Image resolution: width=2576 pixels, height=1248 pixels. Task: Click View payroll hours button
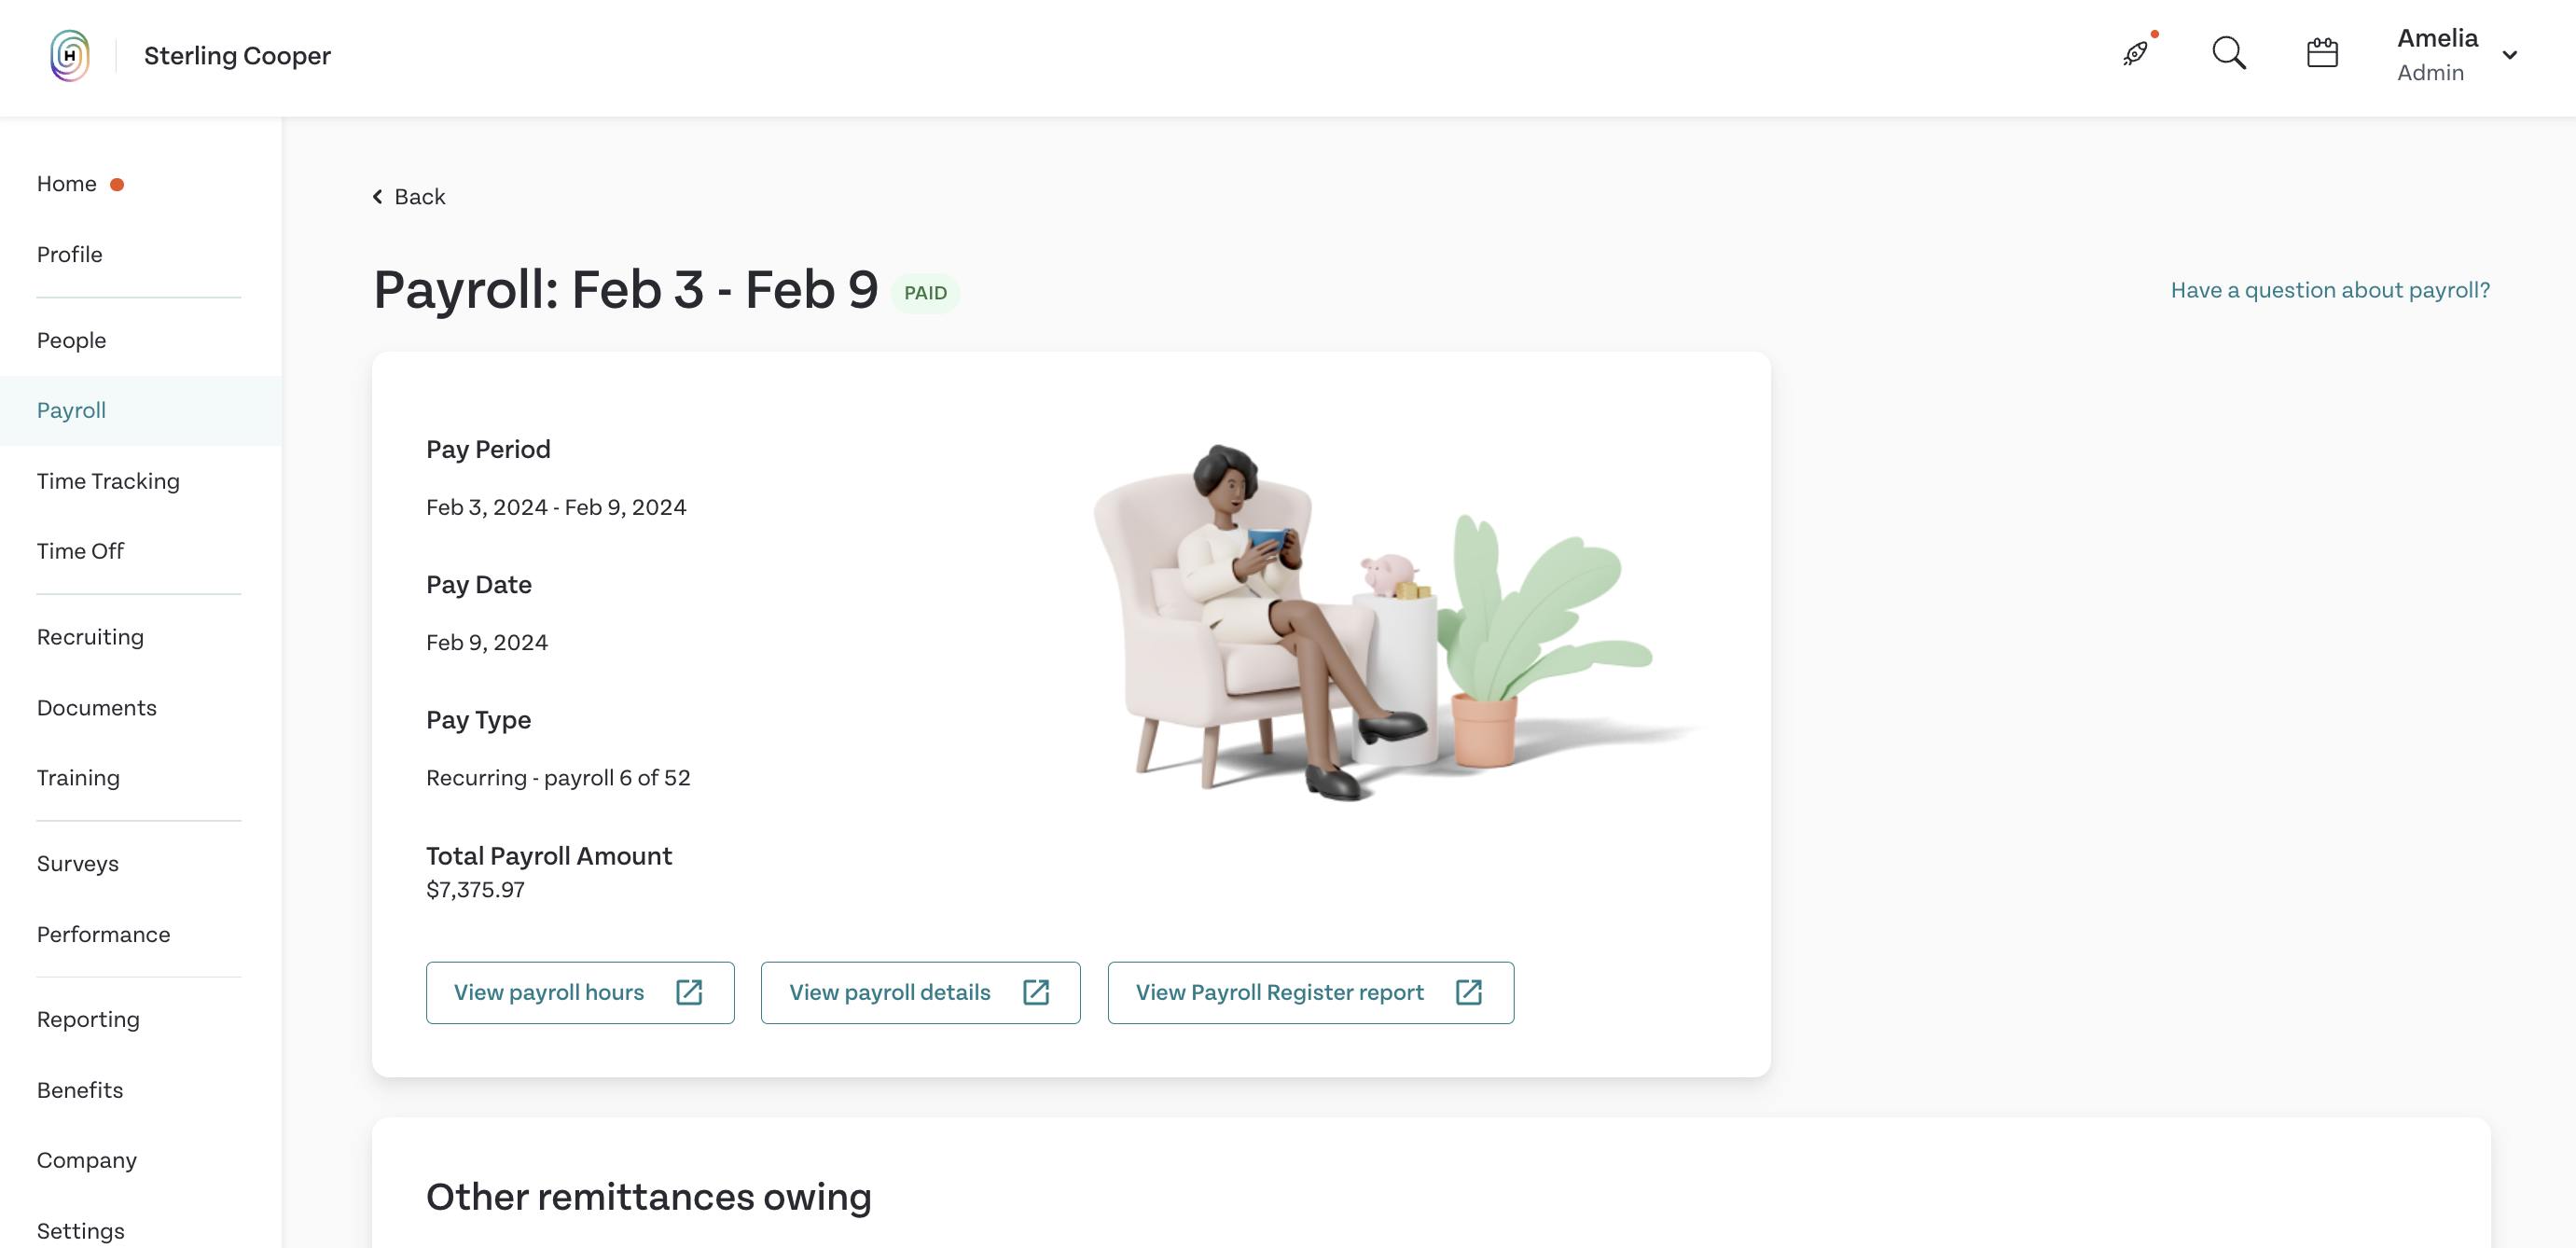coord(580,992)
